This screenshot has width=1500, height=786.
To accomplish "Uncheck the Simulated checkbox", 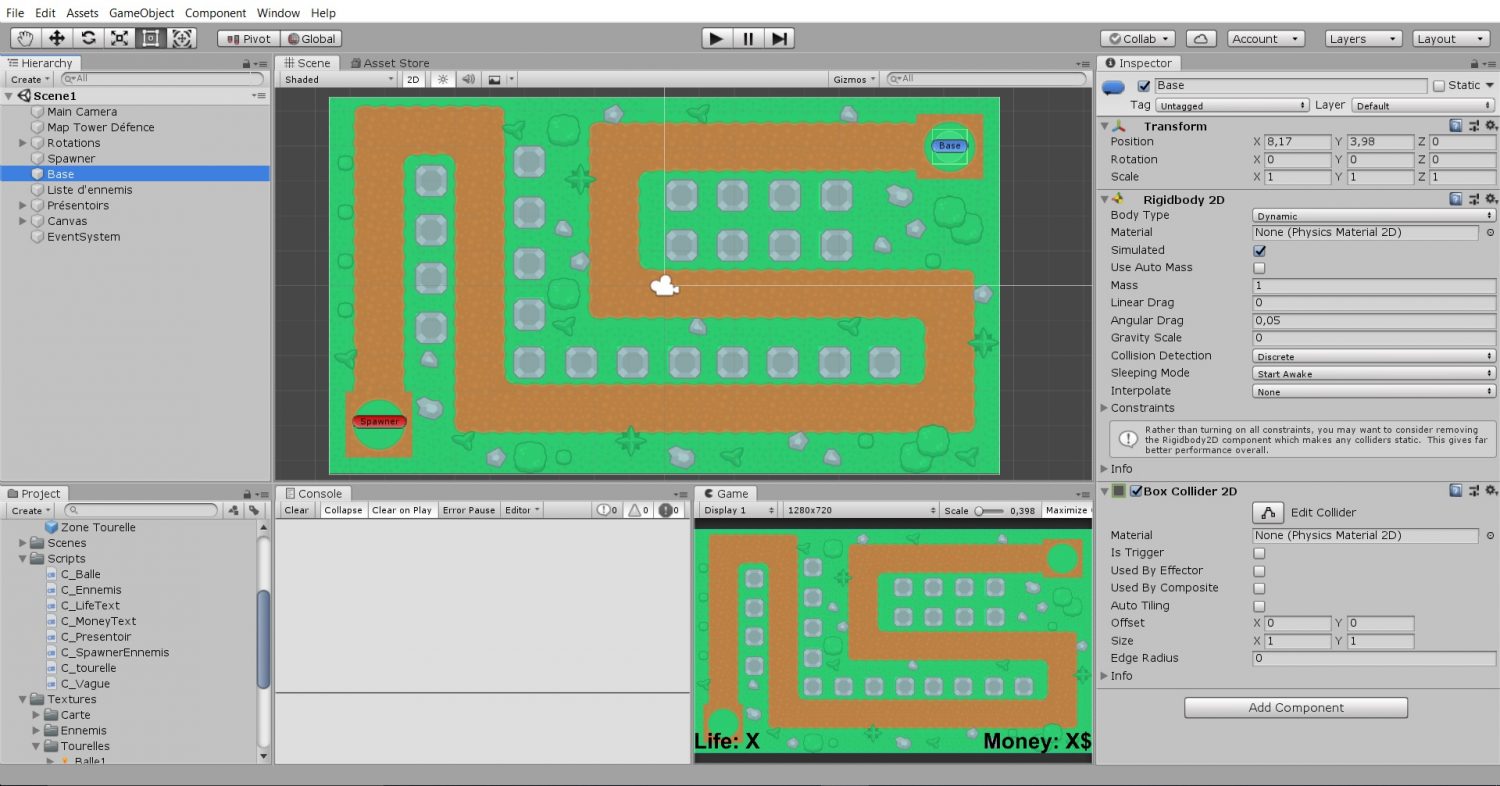I will pyautogui.click(x=1259, y=250).
